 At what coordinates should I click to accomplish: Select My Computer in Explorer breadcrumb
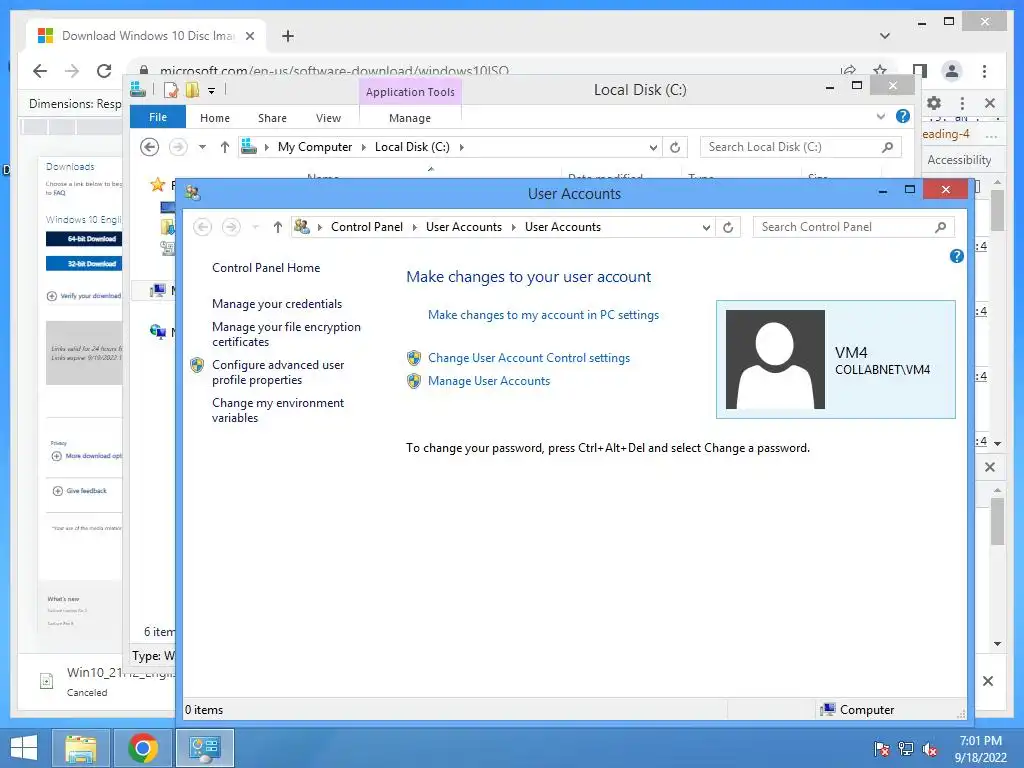click(315, 148)
